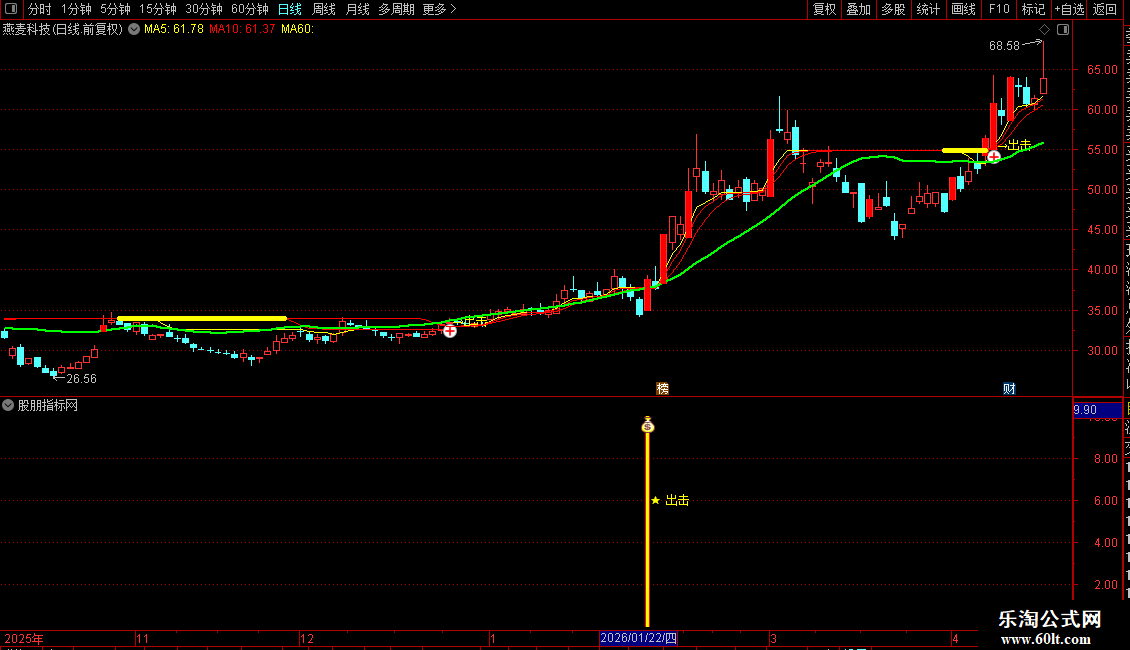Viewport: 1130px width, 650px height.
Task: Select the 60分钟 period tab
Action: coord(250,9)
